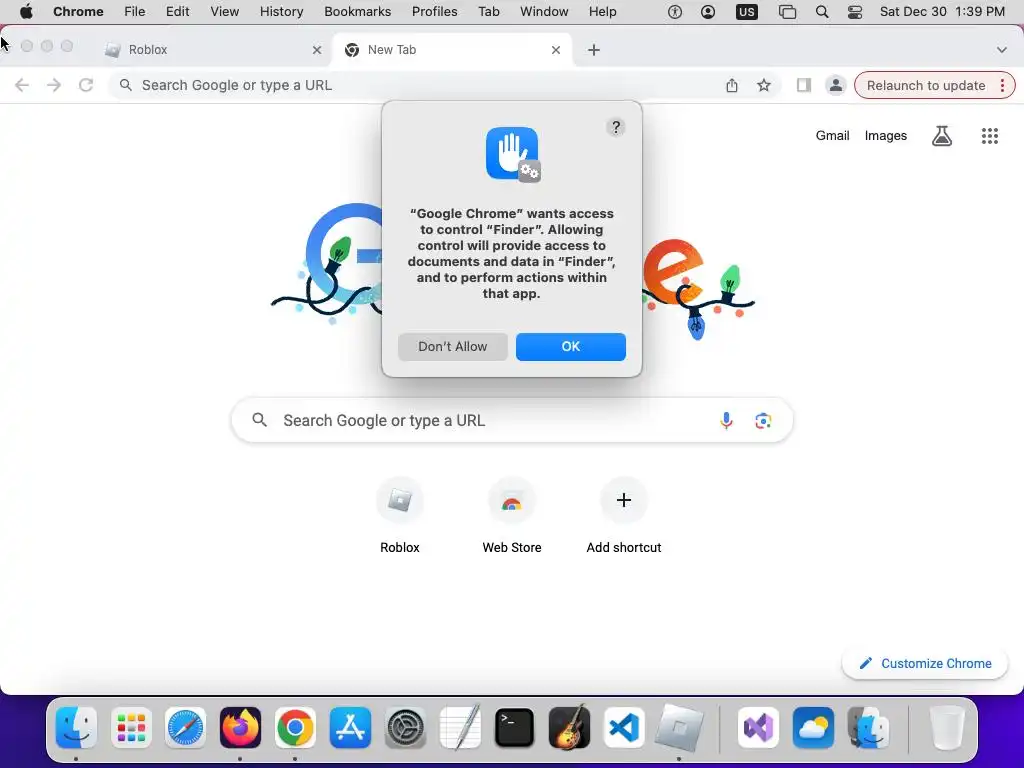Open the File menu
The height and width of the screenshot is (768, 1024).
[x=135, y=12]
